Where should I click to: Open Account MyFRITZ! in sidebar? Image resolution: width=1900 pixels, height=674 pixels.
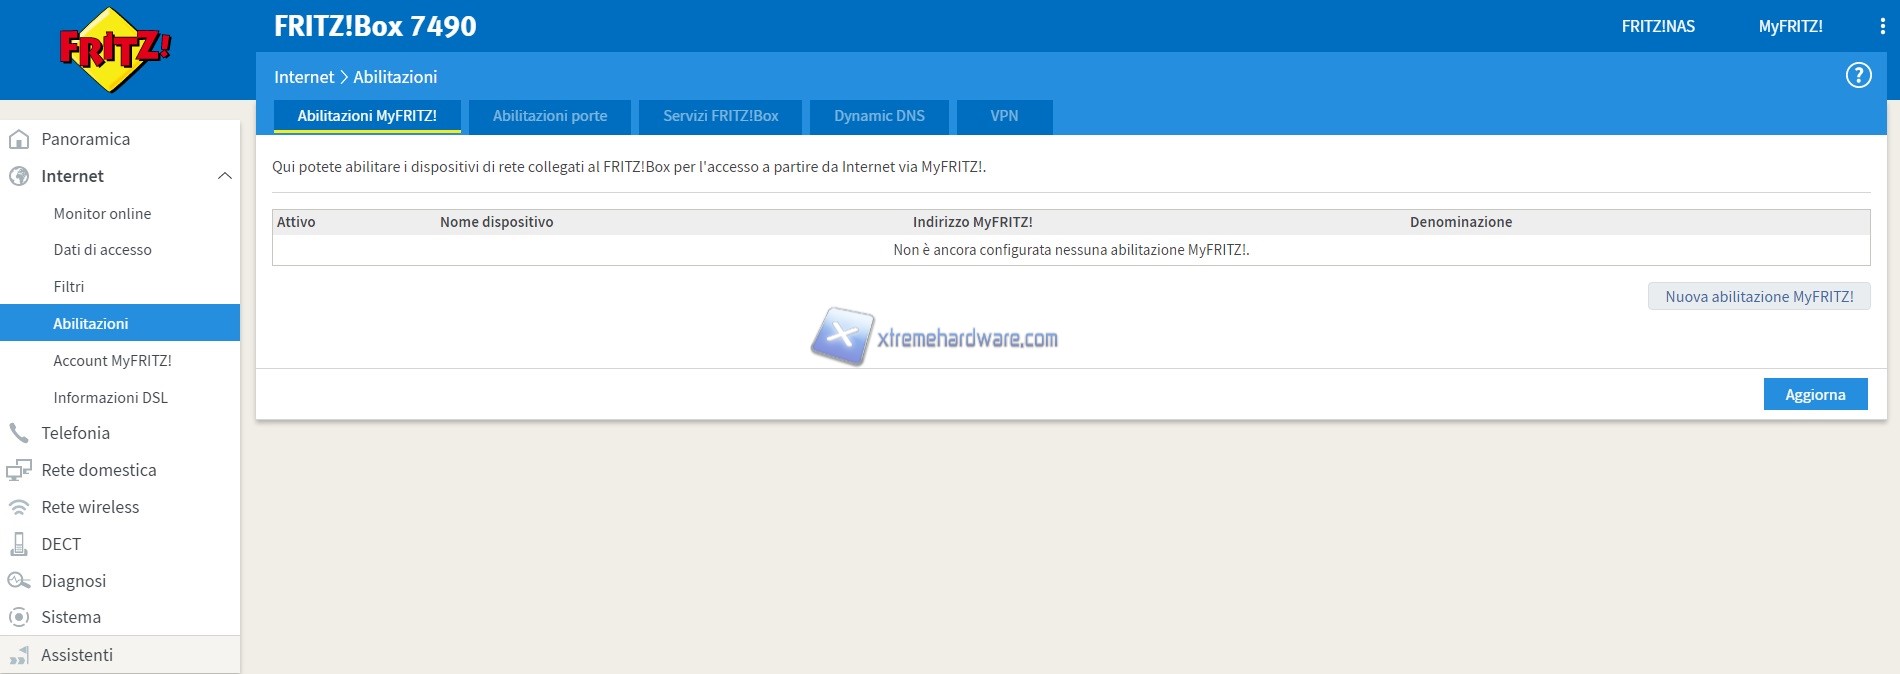point(112,361)
